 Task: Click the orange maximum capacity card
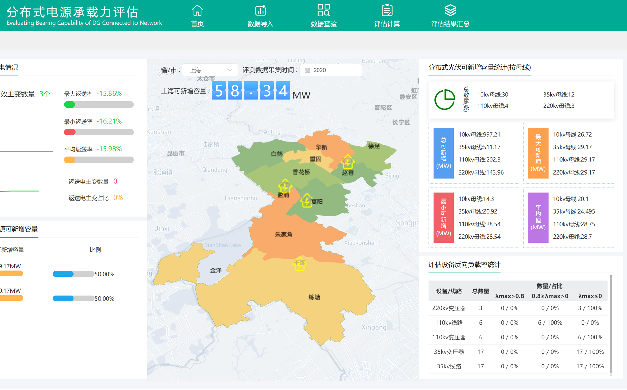pyautogui.click(x=538, y=153)
